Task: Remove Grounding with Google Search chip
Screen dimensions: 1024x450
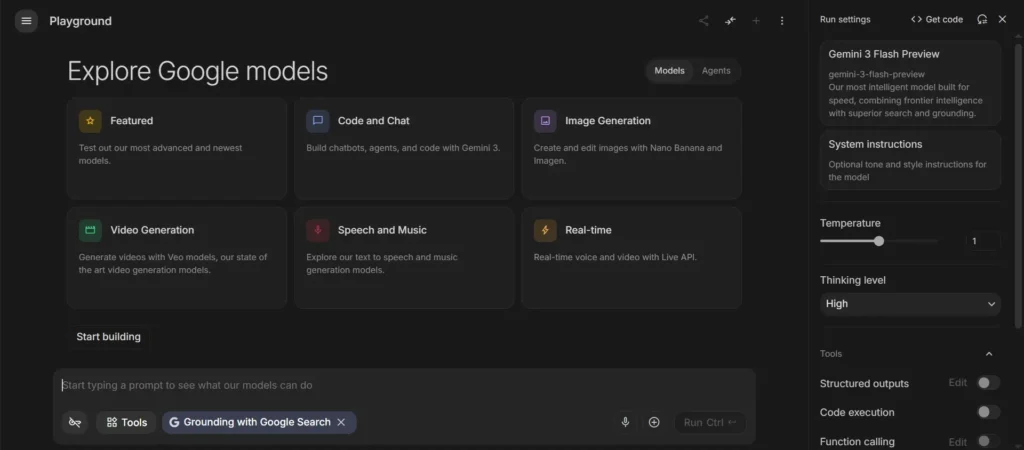Action: 341,423
